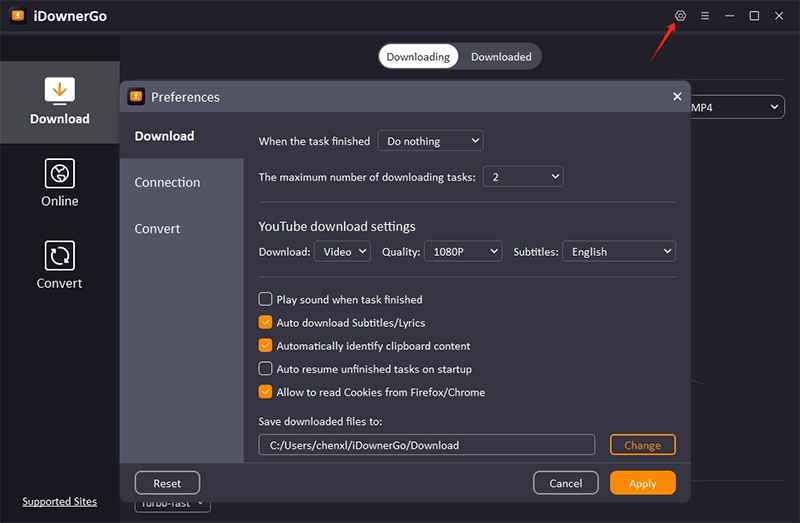
Task: Open the Online browser section
Action: point(60,183)
